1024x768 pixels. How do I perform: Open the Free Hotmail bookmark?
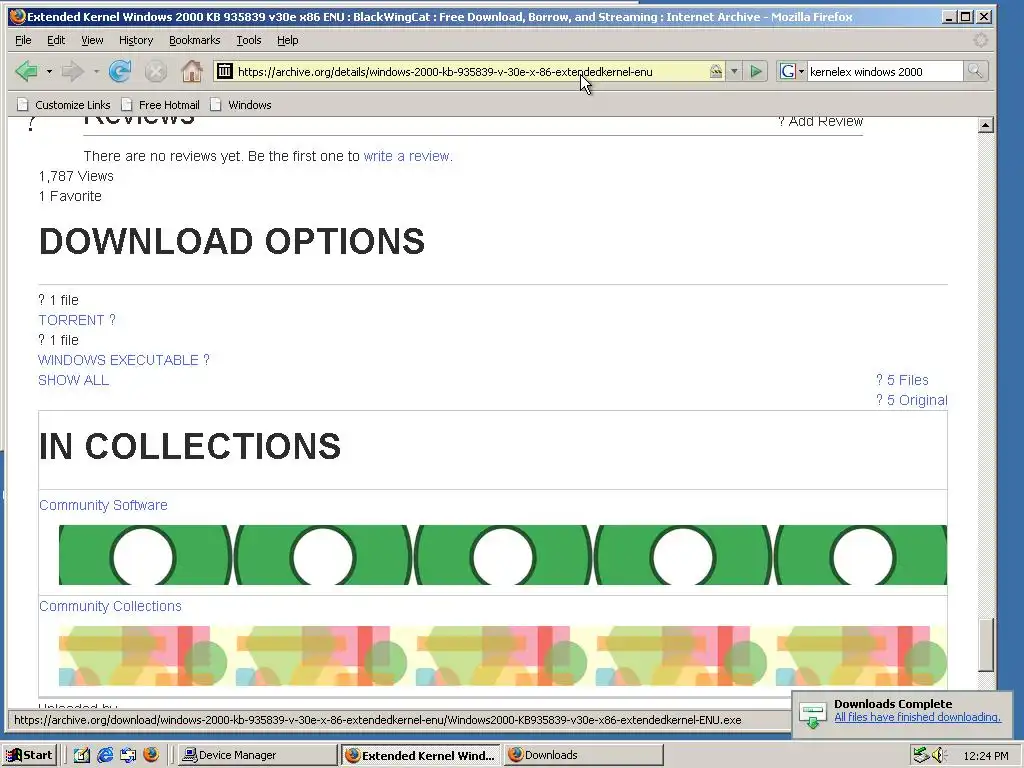pos(161,104)
